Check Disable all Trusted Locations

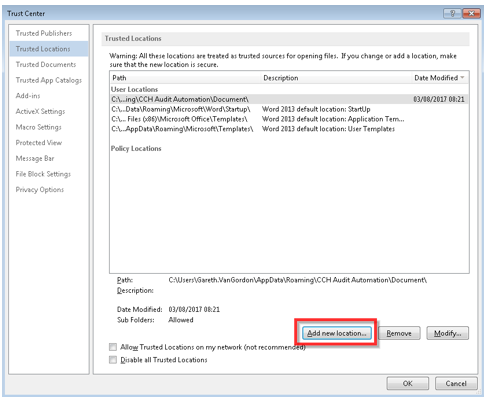[x=113, y=360]
